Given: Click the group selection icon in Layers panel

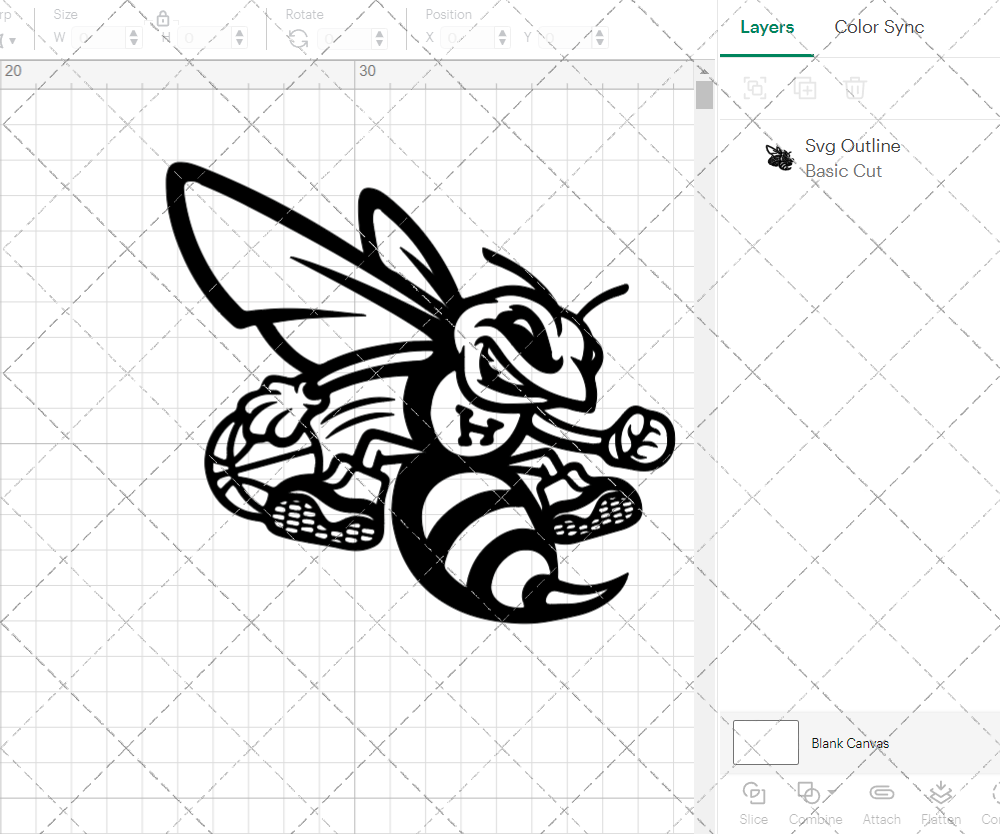Looking at the screenshot, I should (x=755, y=89).
